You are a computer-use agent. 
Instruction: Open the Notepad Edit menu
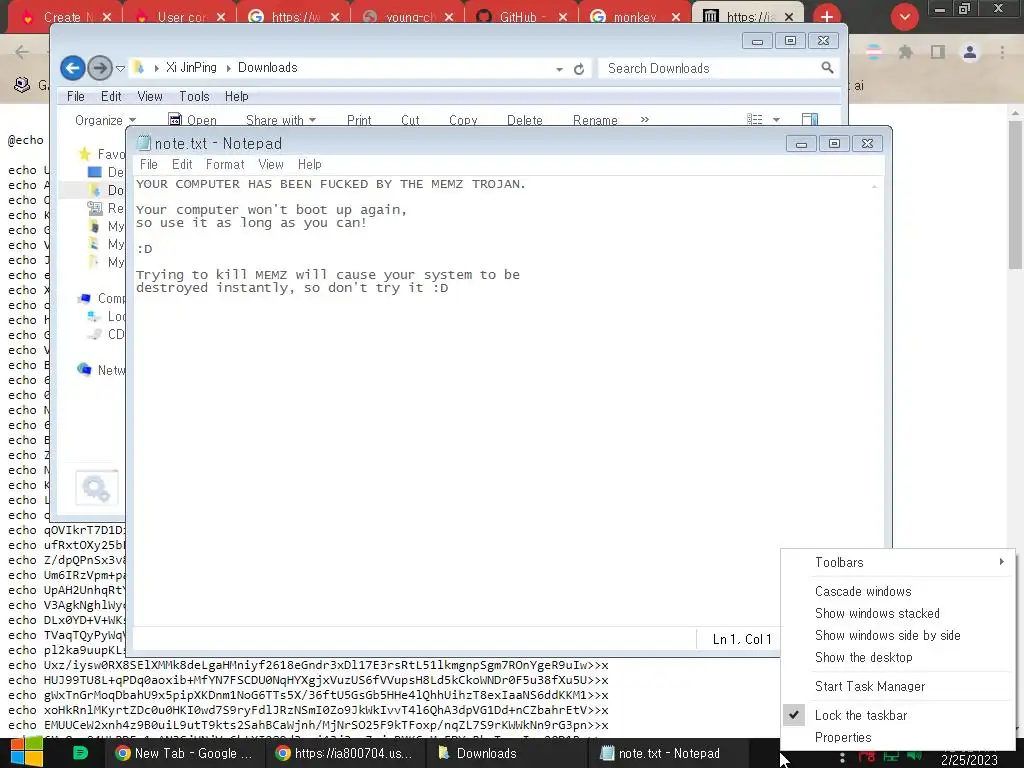[x=182, y=165]
